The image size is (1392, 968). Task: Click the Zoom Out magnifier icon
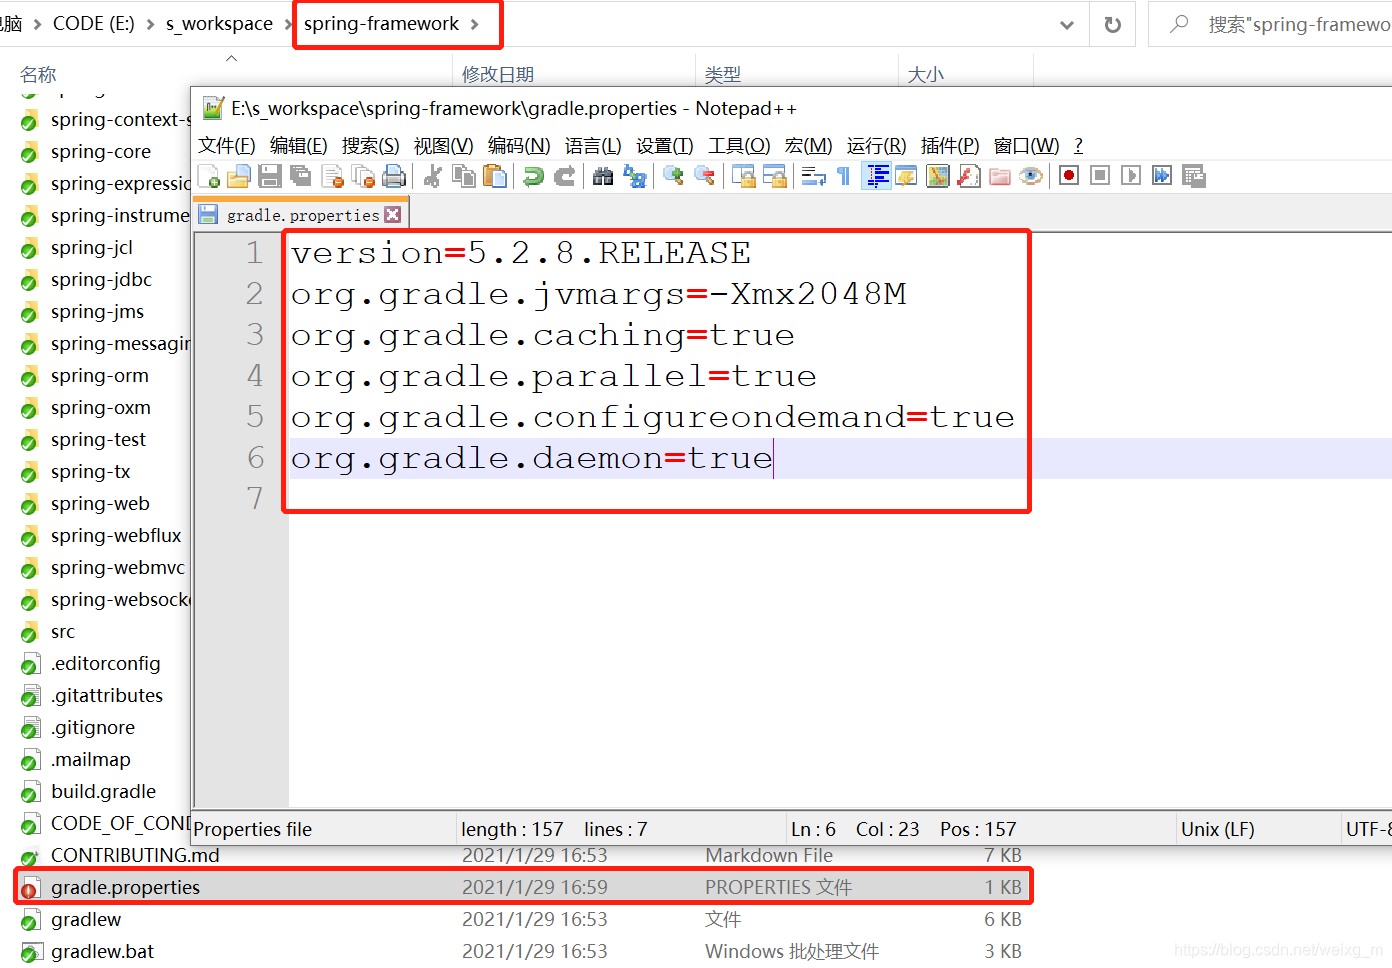click(704, 176)
